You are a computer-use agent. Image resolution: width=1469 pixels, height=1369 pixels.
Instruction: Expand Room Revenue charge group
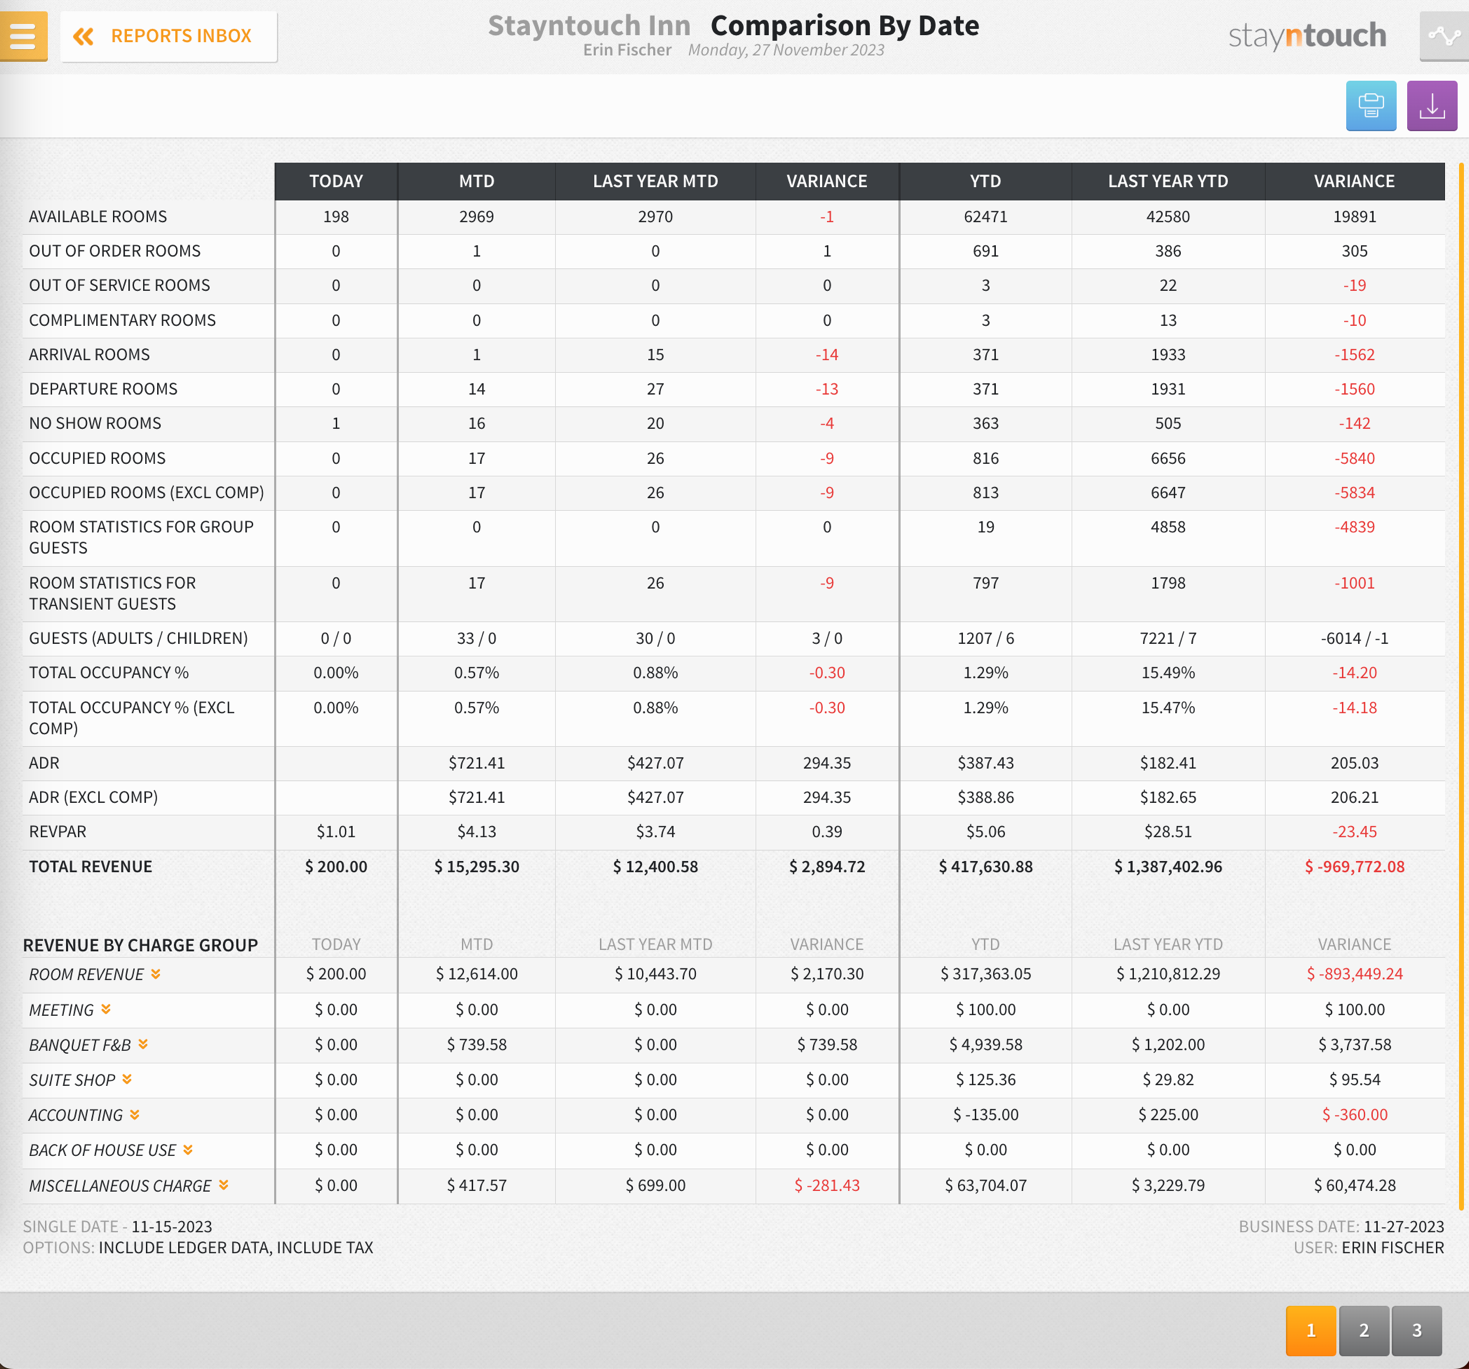(x=156, y=974)
